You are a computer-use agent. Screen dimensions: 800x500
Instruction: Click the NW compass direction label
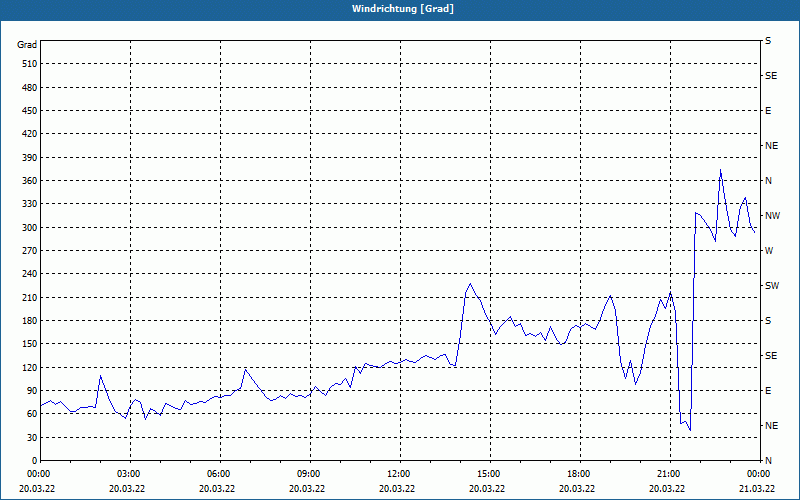772,216
